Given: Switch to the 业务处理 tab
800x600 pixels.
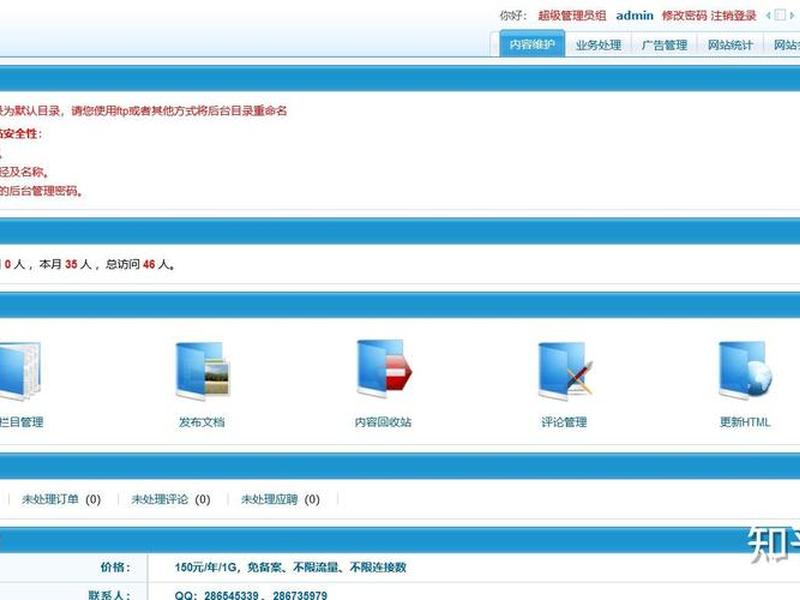Looking at the screenshot, I should 598,45.
